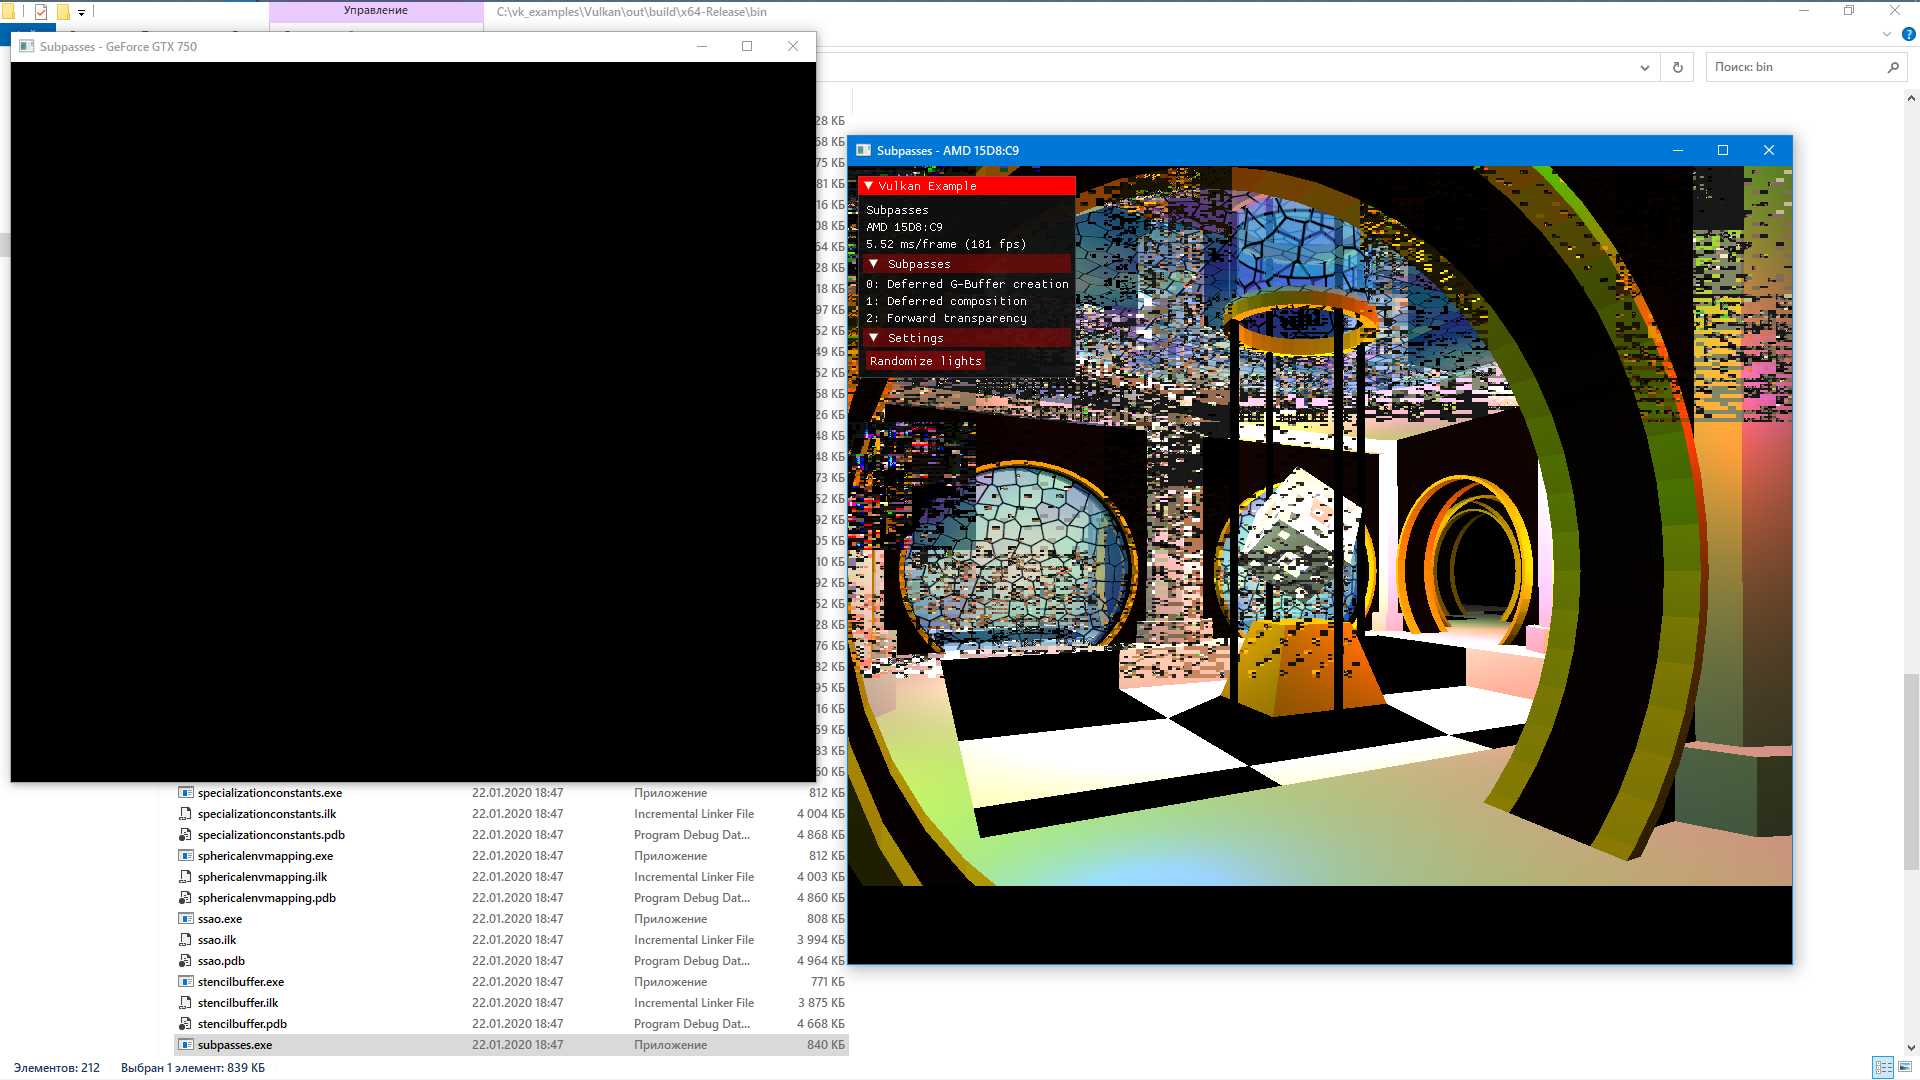Image resolution: width=1920 pixels, height=1080 pixels.
Task: Click the ssao.pdb file icon
Action: click(185, 961)
